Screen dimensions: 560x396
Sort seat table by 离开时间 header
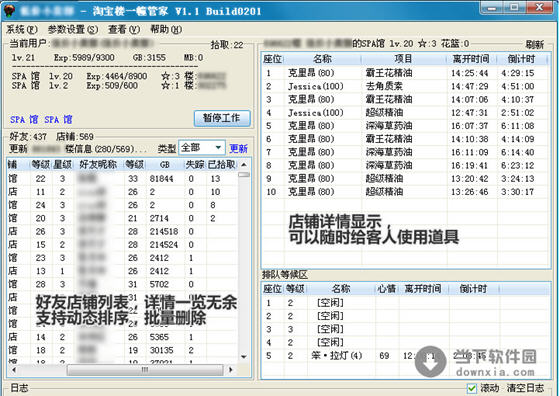coord(471,59)
